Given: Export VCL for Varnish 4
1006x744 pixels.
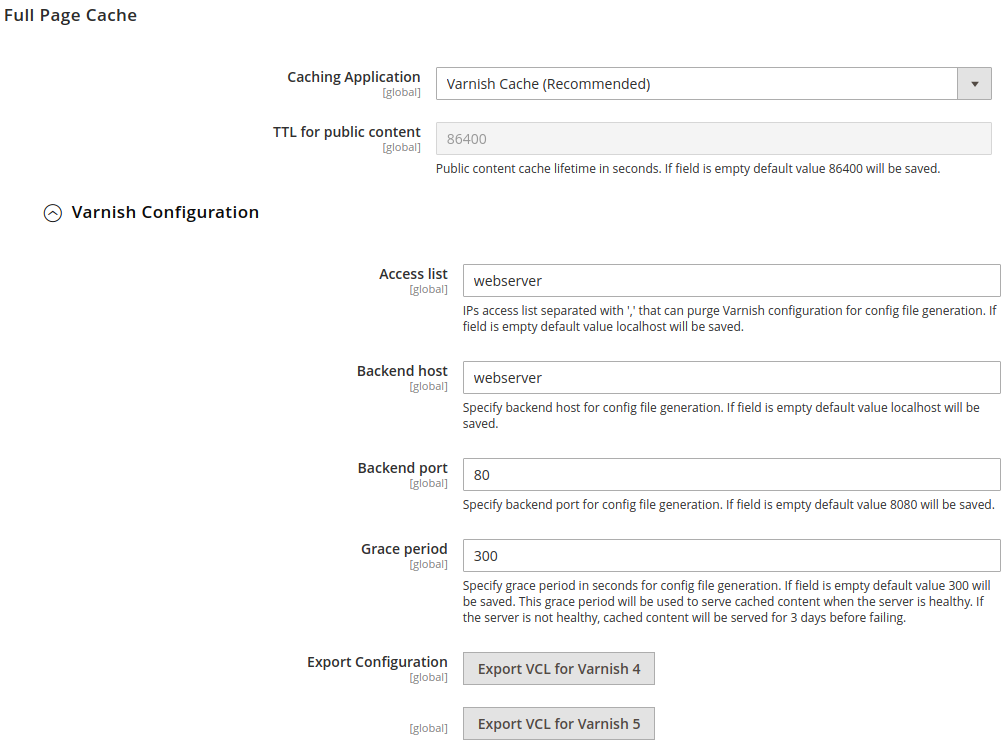Looking at the screenshot, I should click(559, 668).
